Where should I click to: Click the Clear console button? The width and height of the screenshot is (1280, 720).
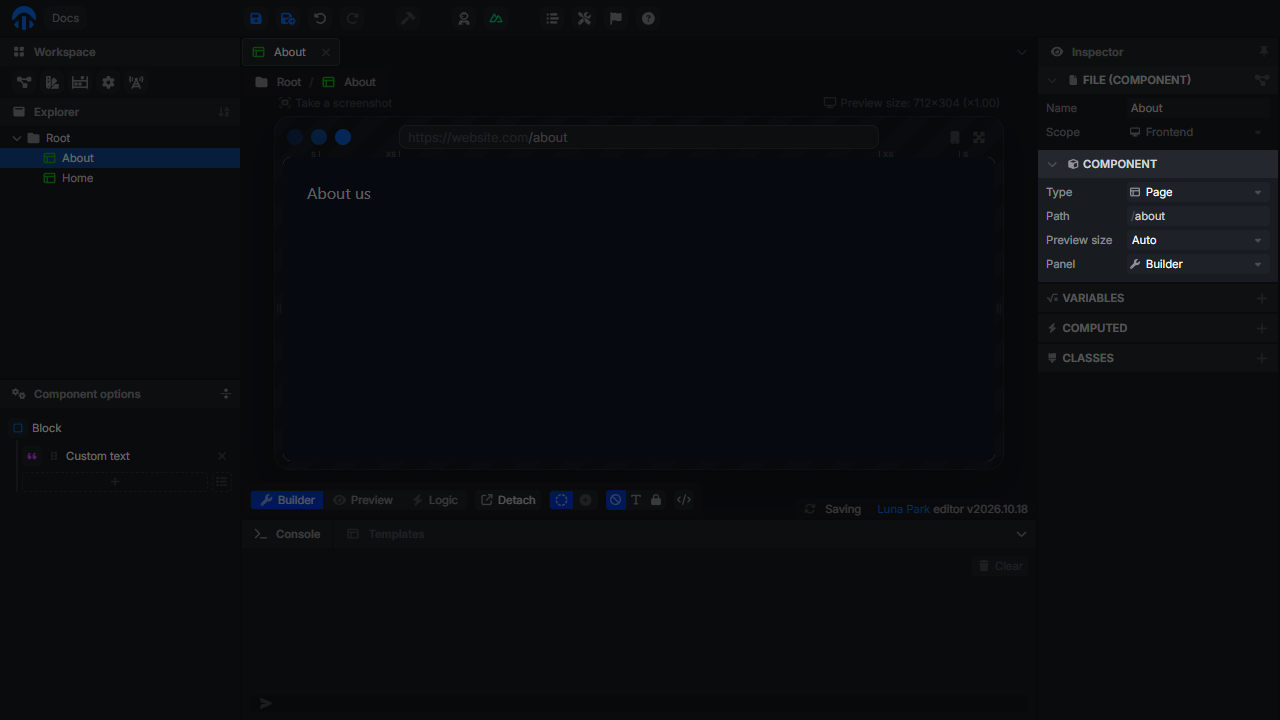click(x=1000, y=566)
